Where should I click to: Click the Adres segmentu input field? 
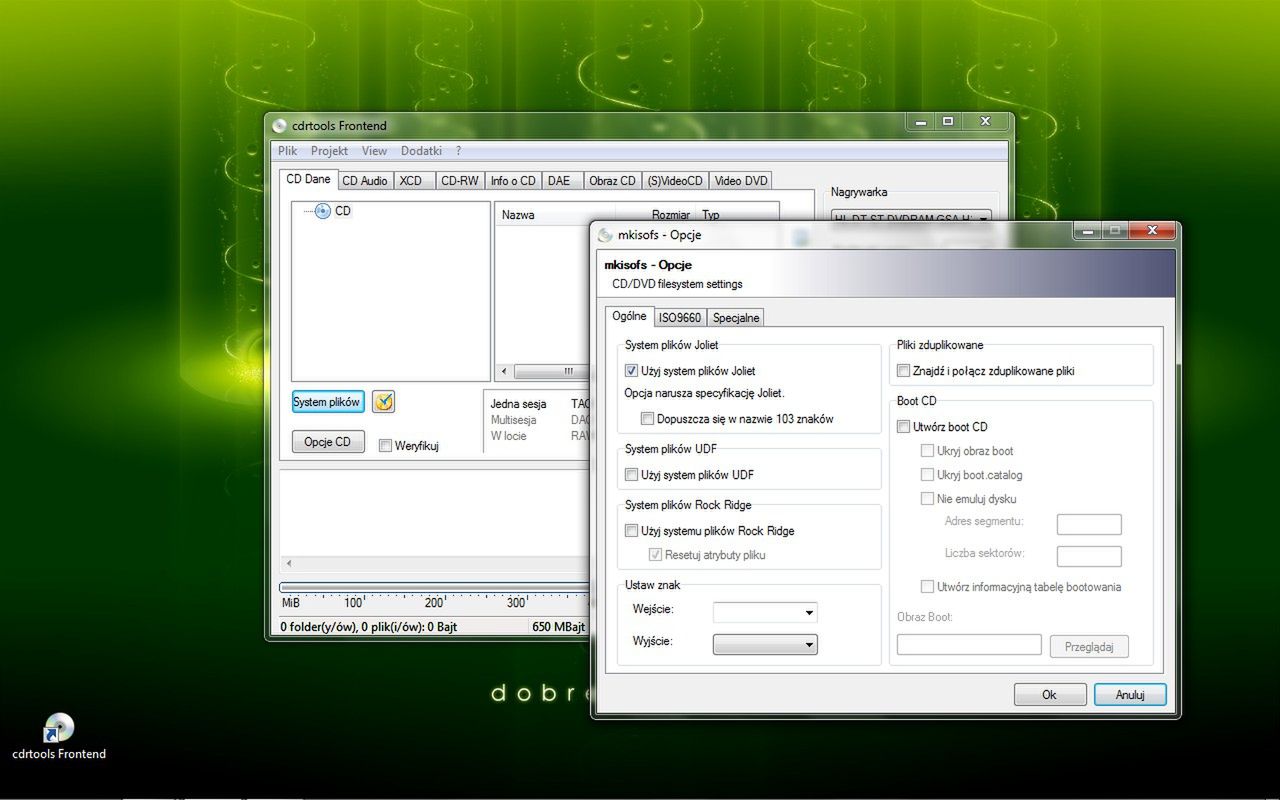pos(1089,524)
